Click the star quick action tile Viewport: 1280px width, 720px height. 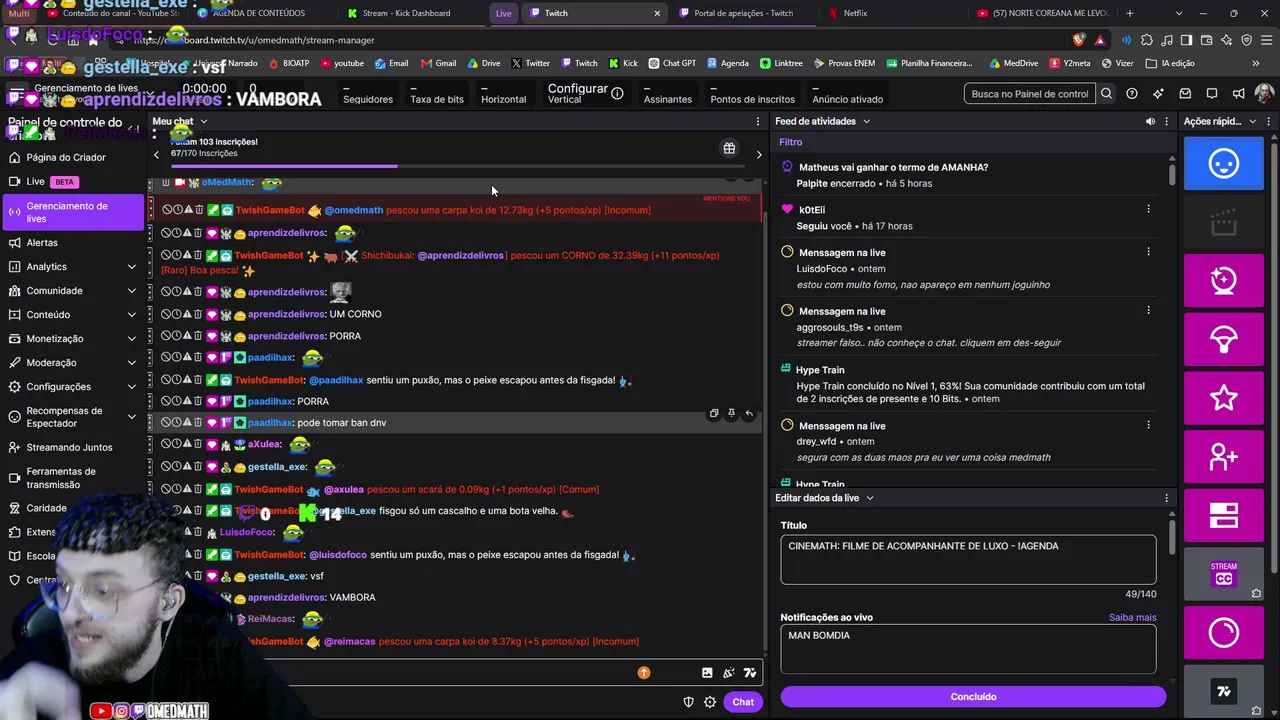tap(1224, 398)
